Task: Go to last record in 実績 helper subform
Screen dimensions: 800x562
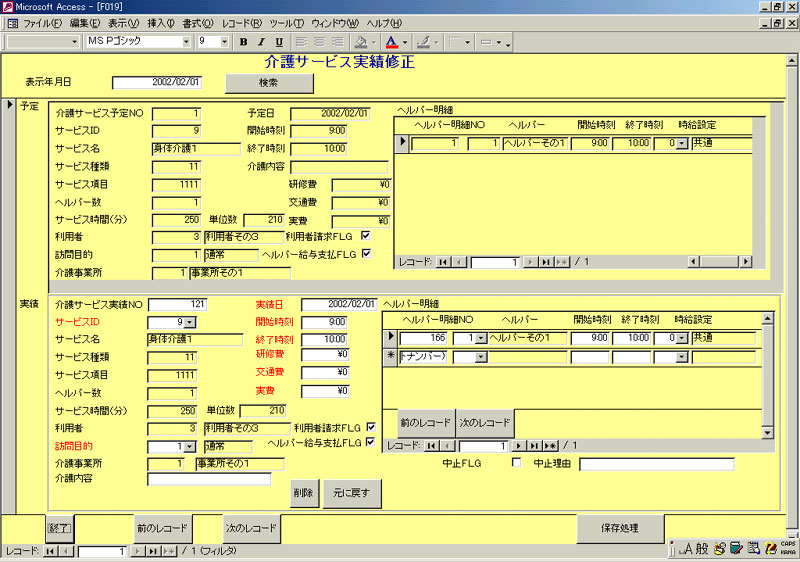Action: [534, 446]
